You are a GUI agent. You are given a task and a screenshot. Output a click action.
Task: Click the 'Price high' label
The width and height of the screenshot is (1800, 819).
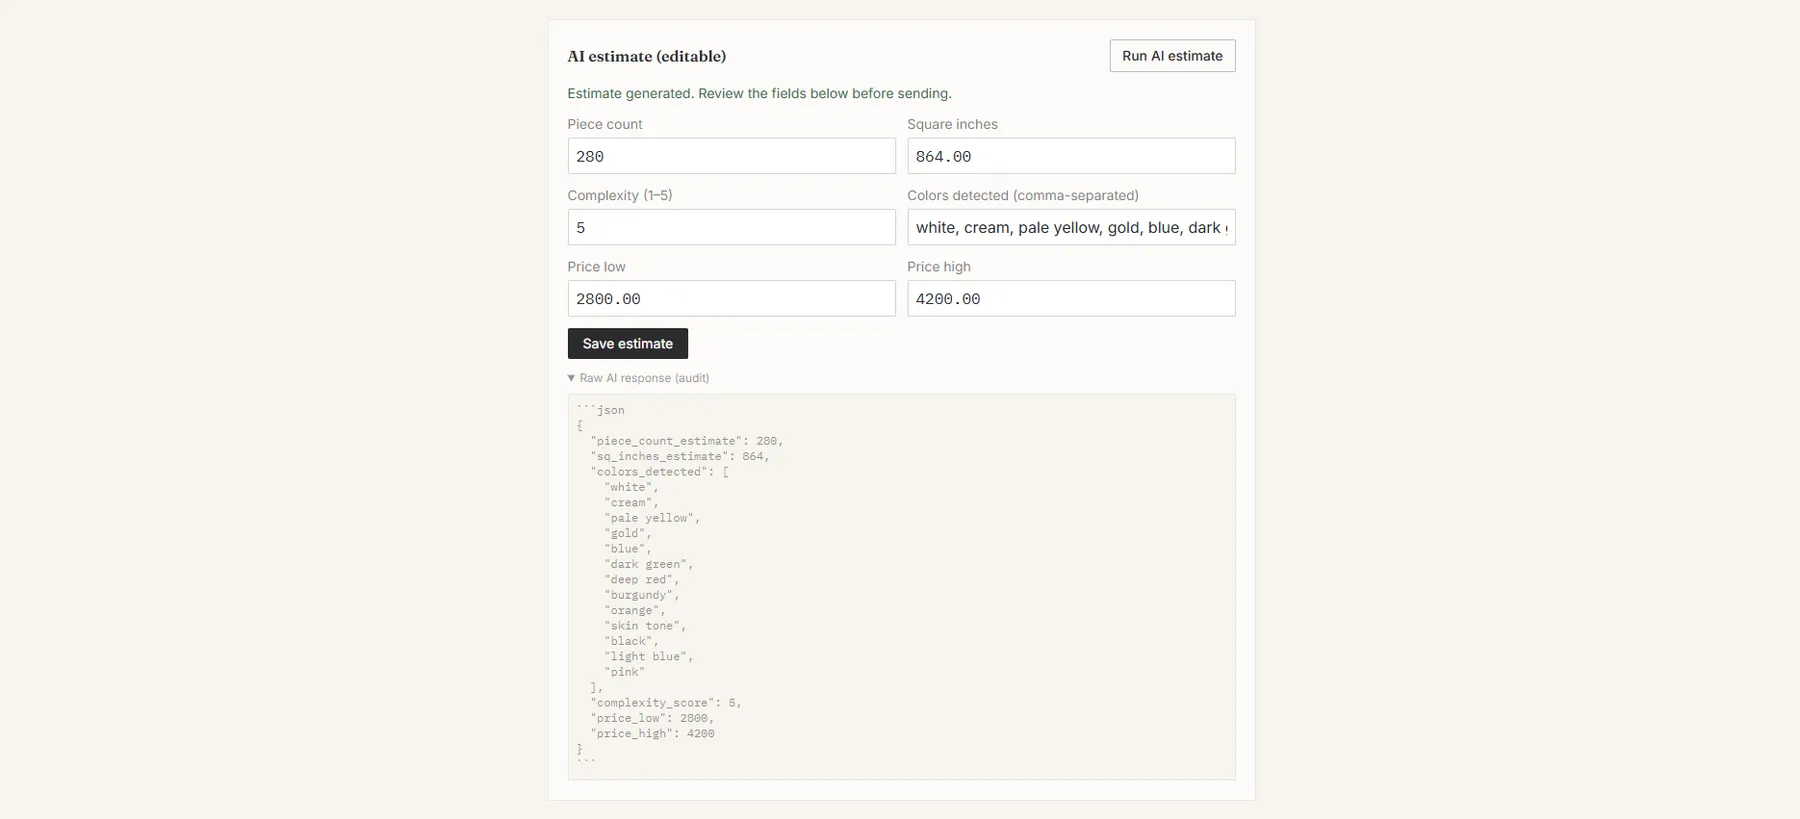point(939,266)
